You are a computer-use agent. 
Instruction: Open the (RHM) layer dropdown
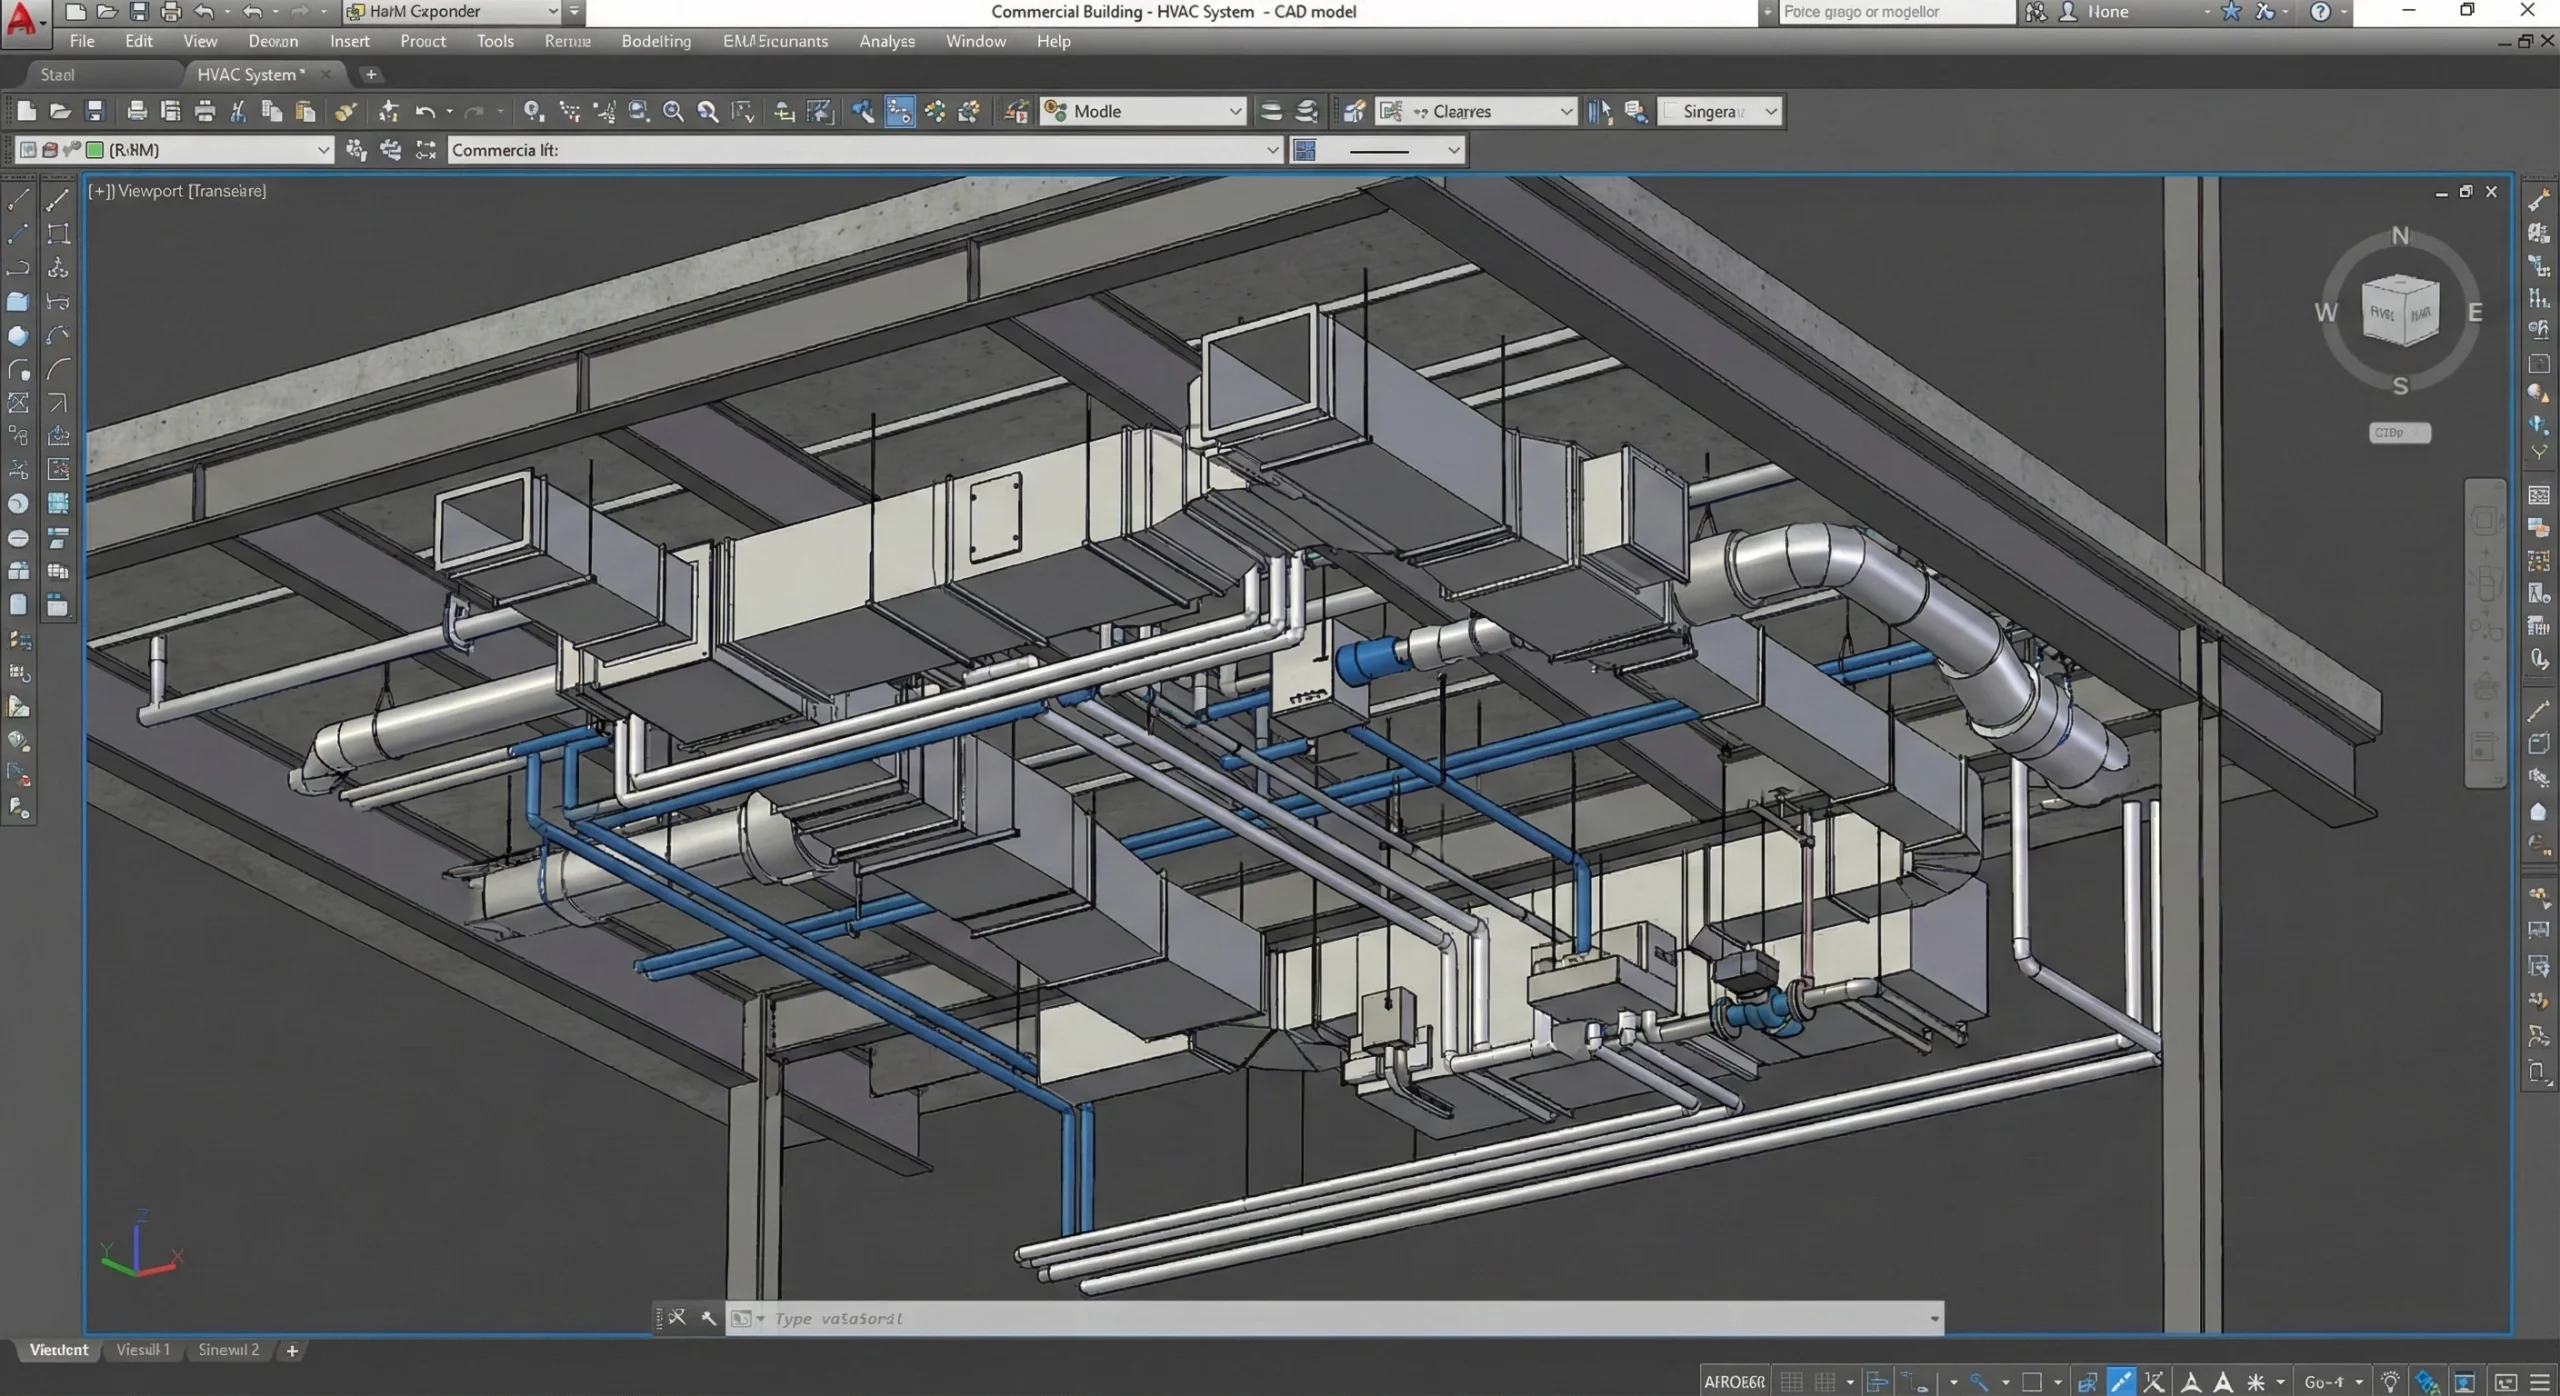(322, 150)
